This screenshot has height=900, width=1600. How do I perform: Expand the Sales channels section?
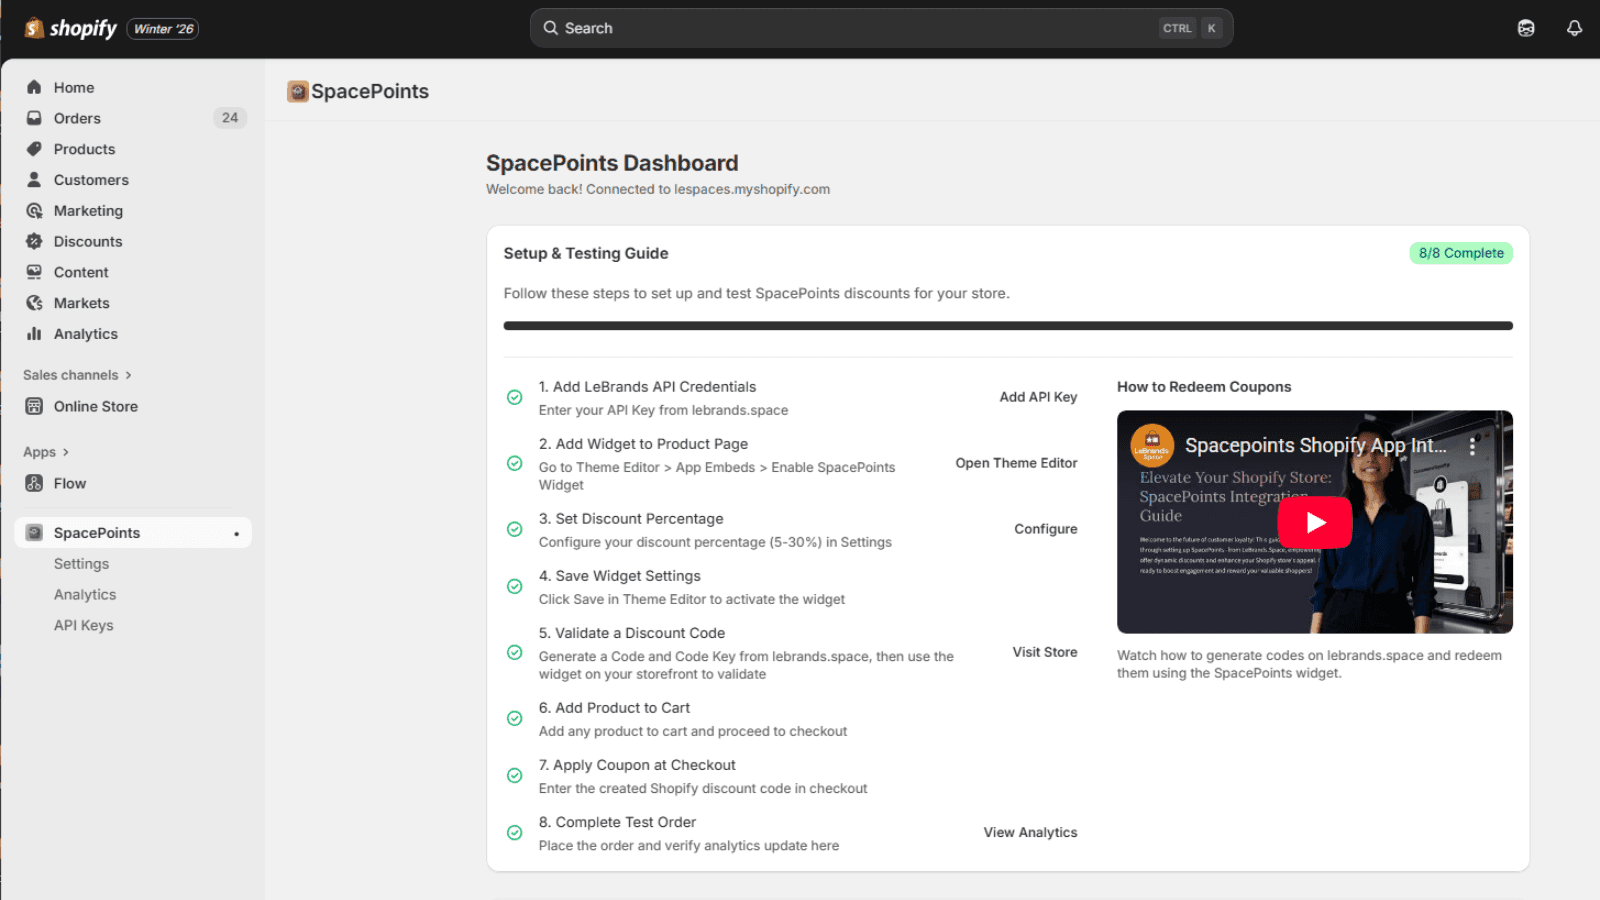[x=77, y=374]
